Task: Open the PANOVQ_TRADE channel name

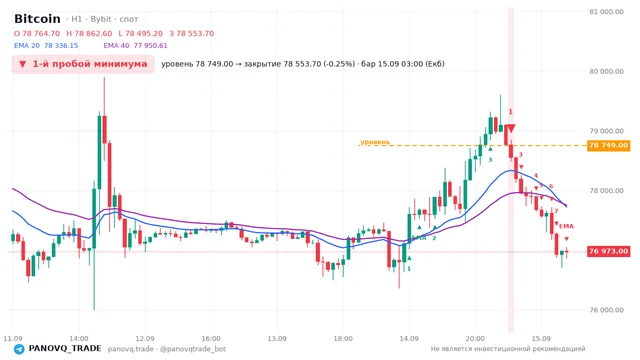Action: coord(65,349)
